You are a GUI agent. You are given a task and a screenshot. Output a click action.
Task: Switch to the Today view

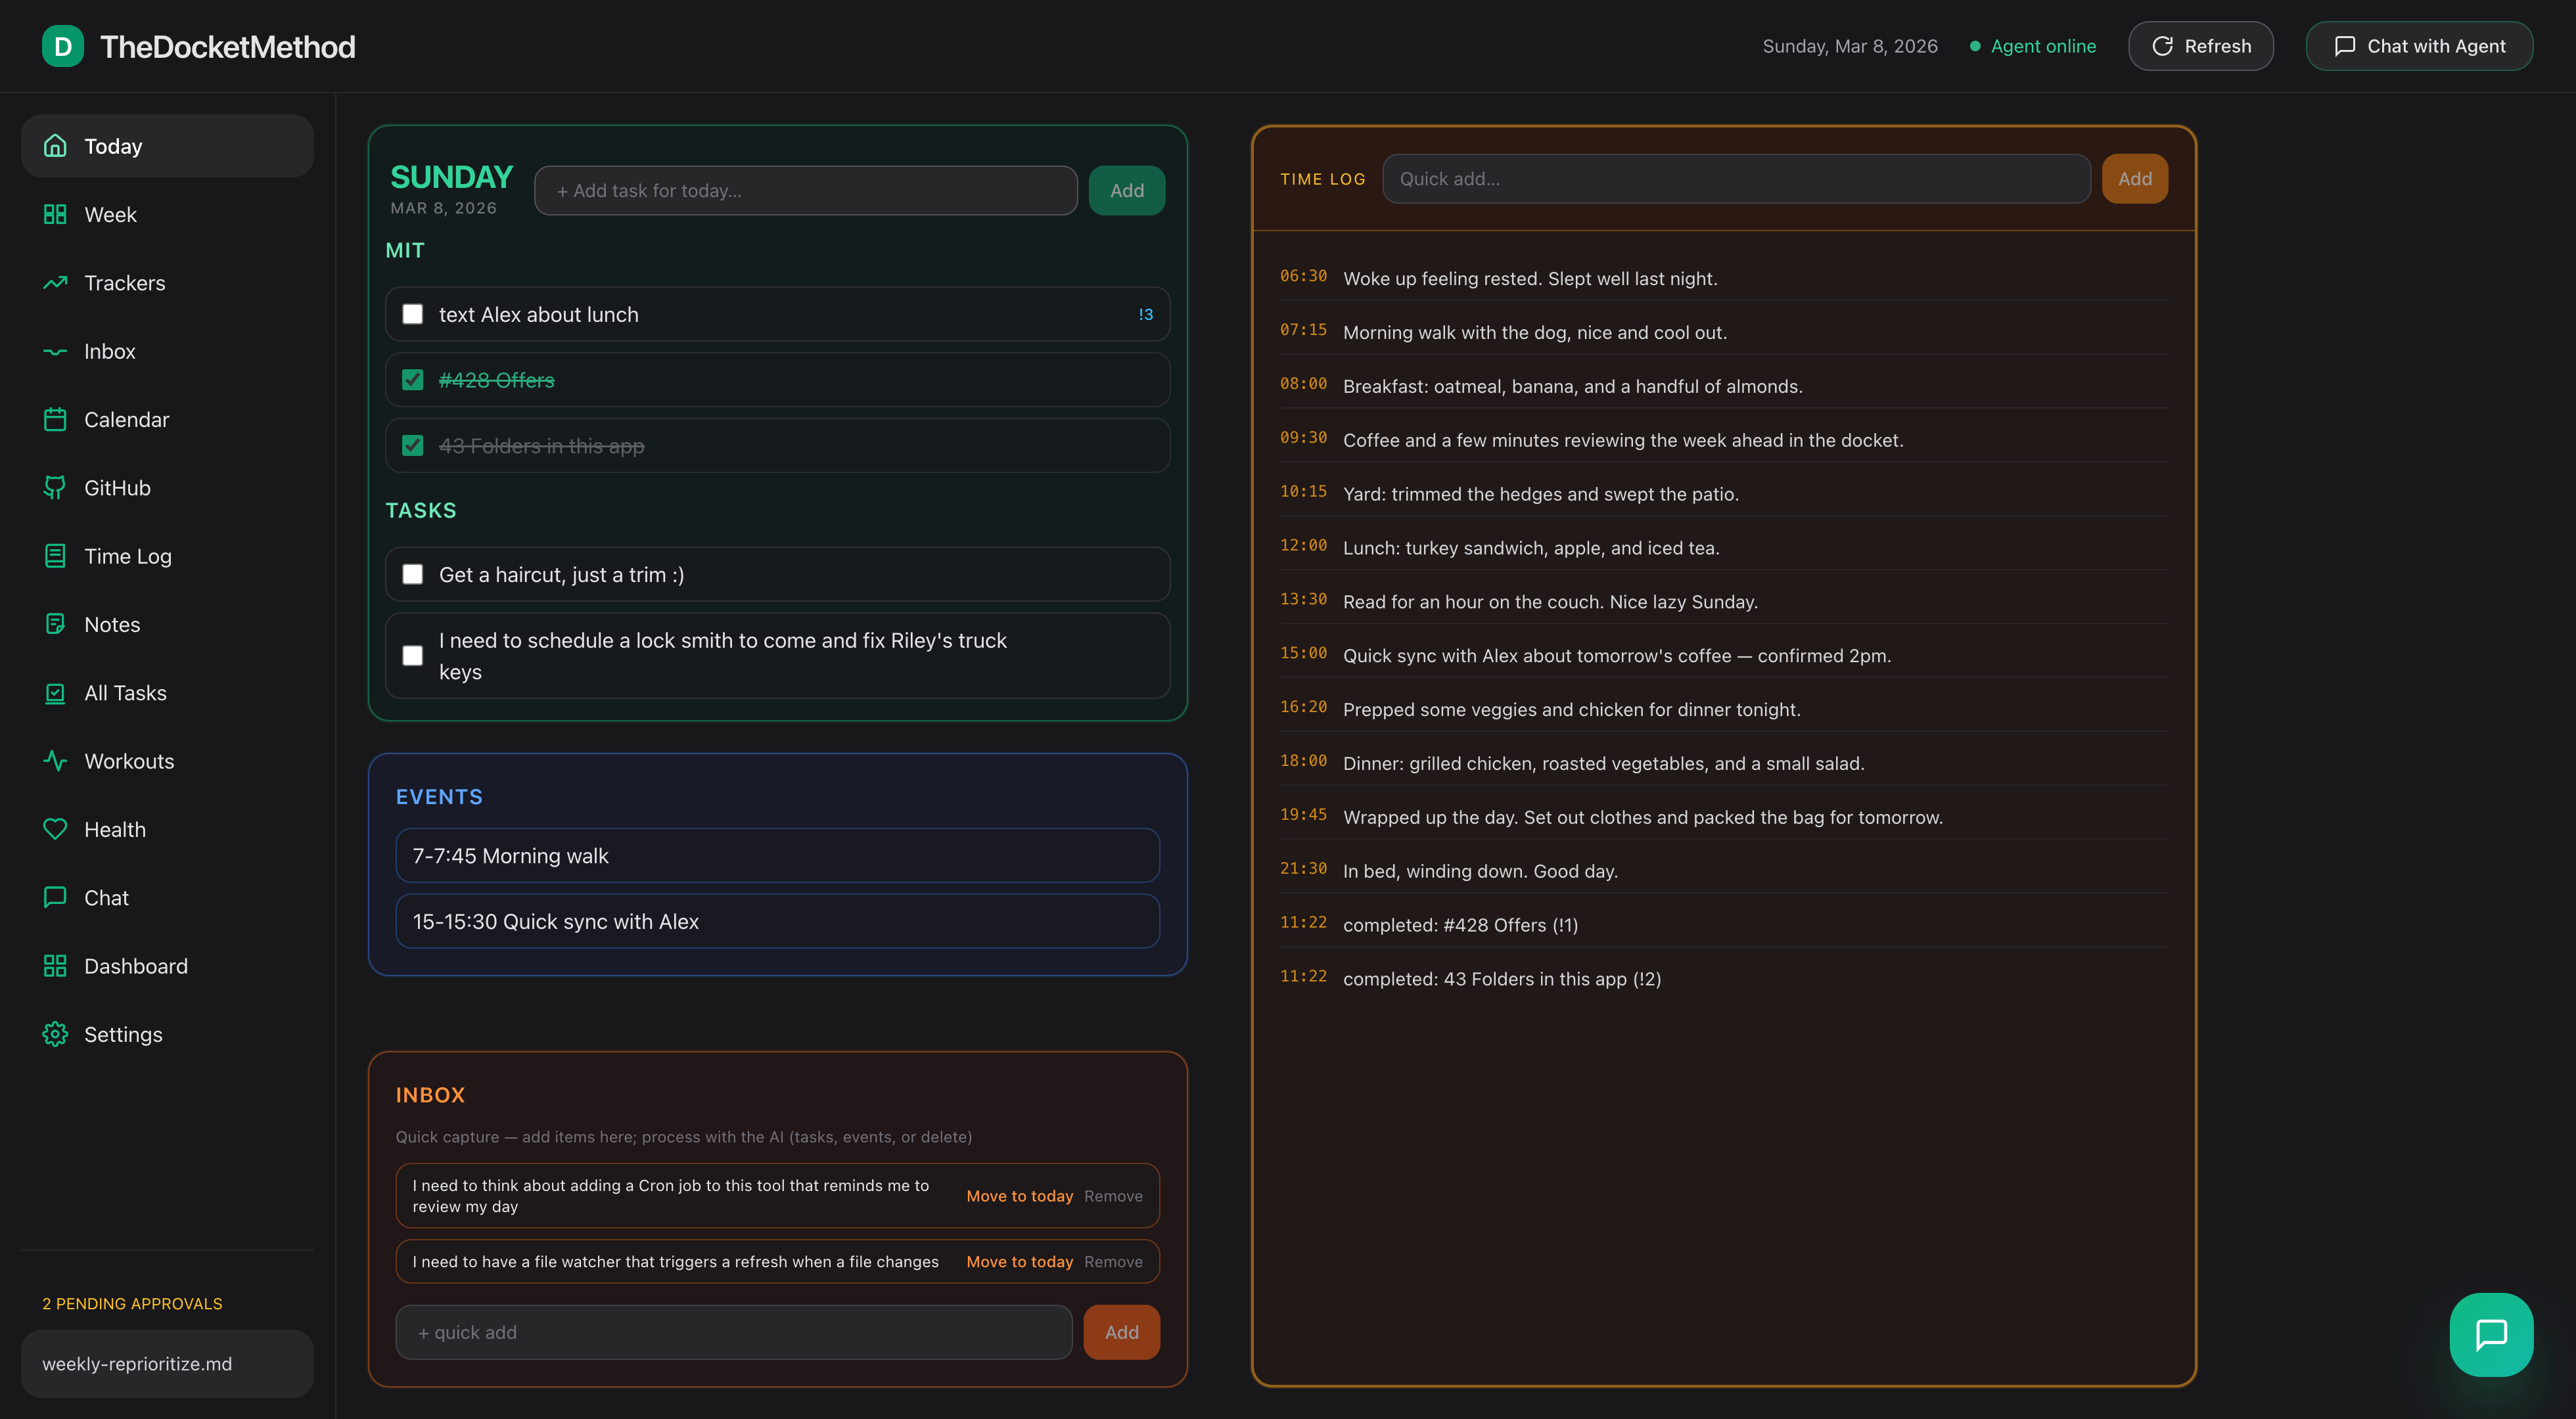[112, 146]
